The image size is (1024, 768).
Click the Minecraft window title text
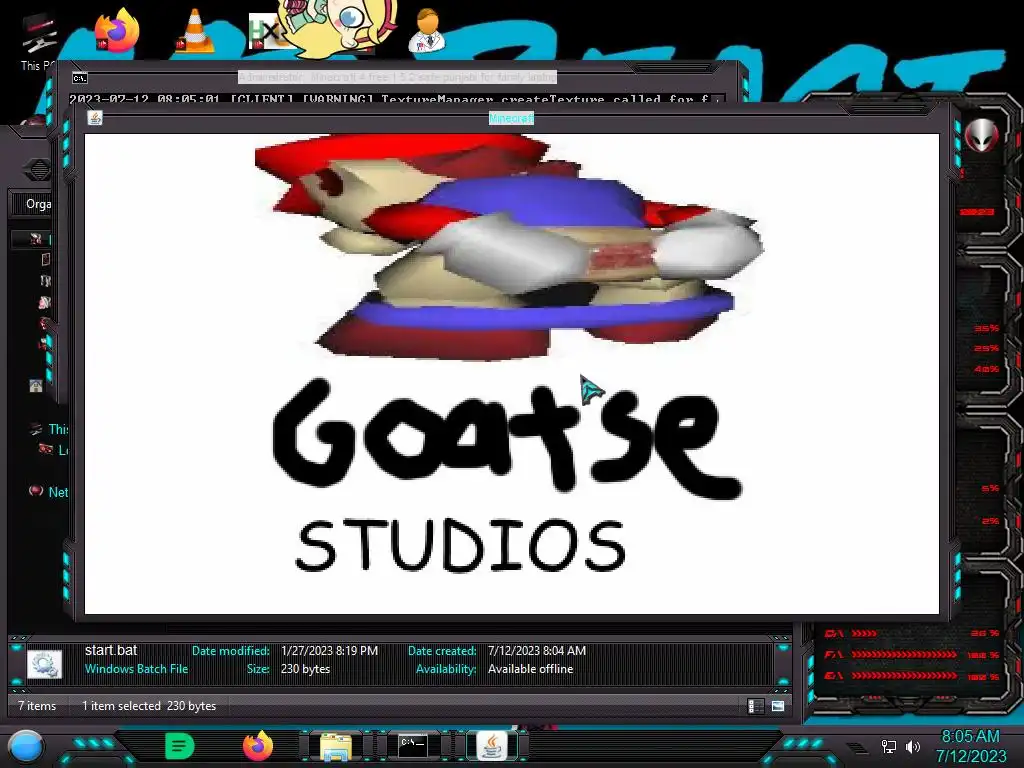click(511, 118)
